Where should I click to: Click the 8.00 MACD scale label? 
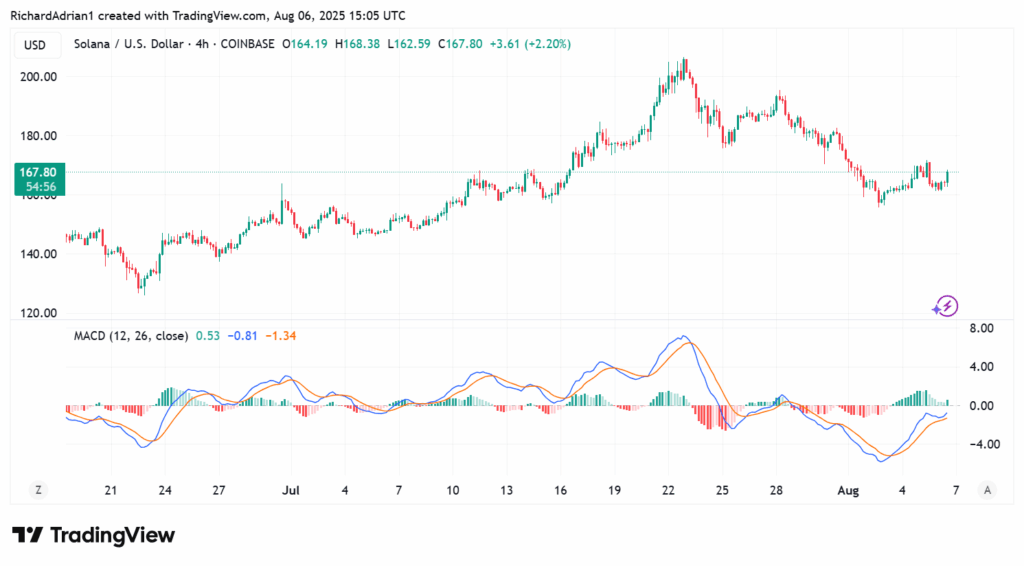coord(982,328)
